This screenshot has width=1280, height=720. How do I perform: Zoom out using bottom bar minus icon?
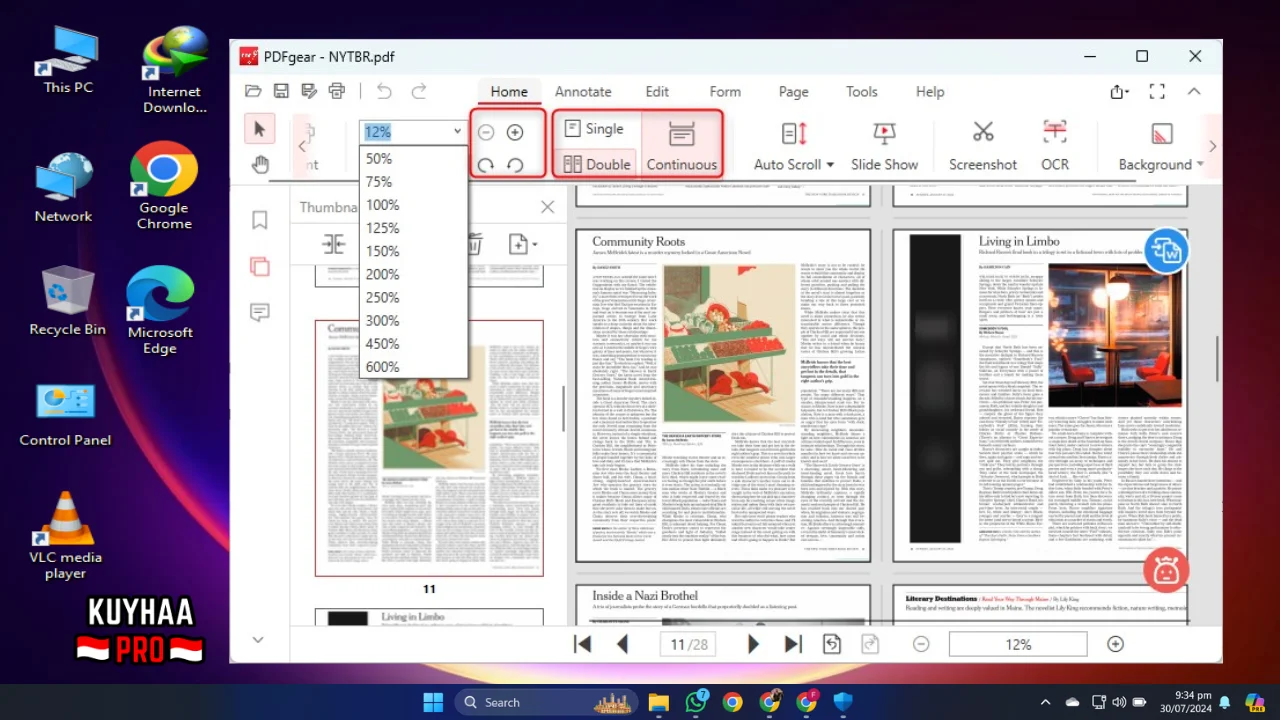tap(921, 645)
